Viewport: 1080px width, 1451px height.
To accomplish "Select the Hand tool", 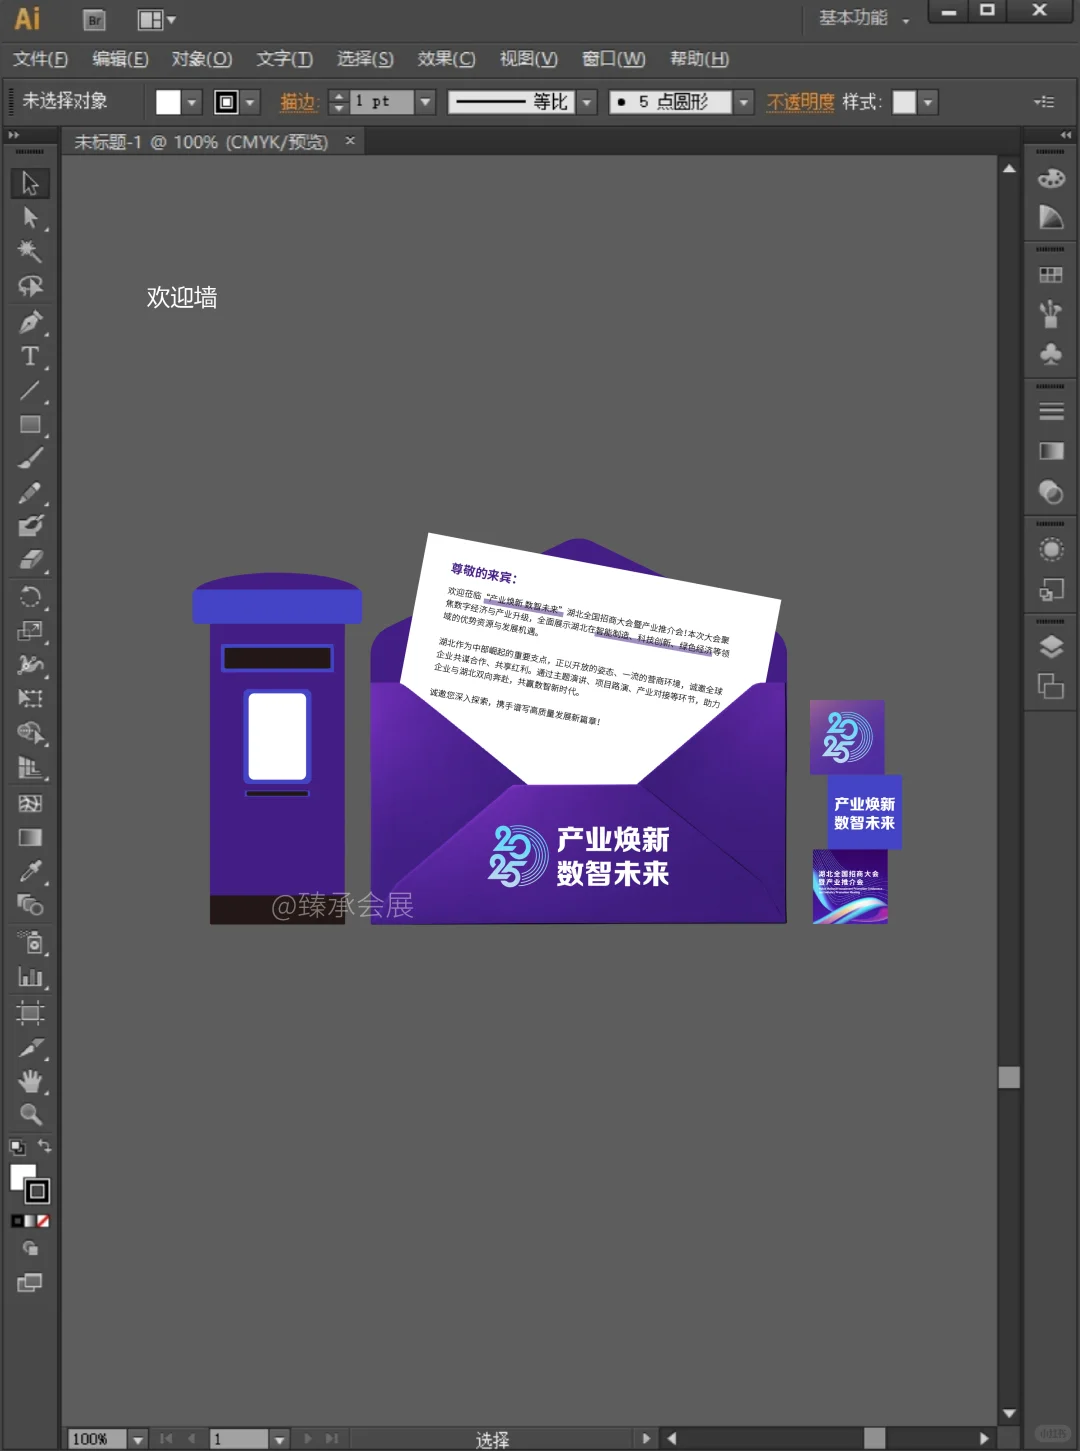I will point(30,1081).
